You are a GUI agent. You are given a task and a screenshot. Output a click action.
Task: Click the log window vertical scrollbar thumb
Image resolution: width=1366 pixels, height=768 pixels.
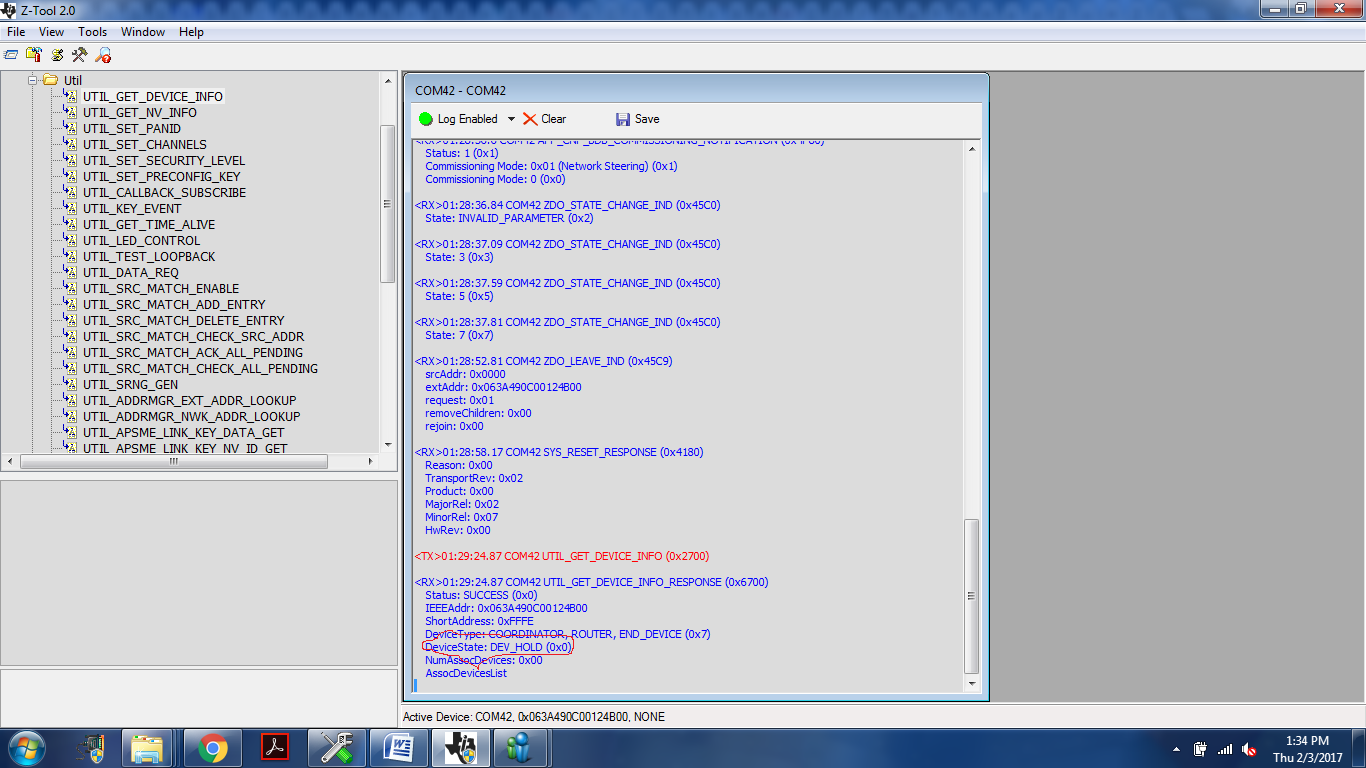[971, 596]
